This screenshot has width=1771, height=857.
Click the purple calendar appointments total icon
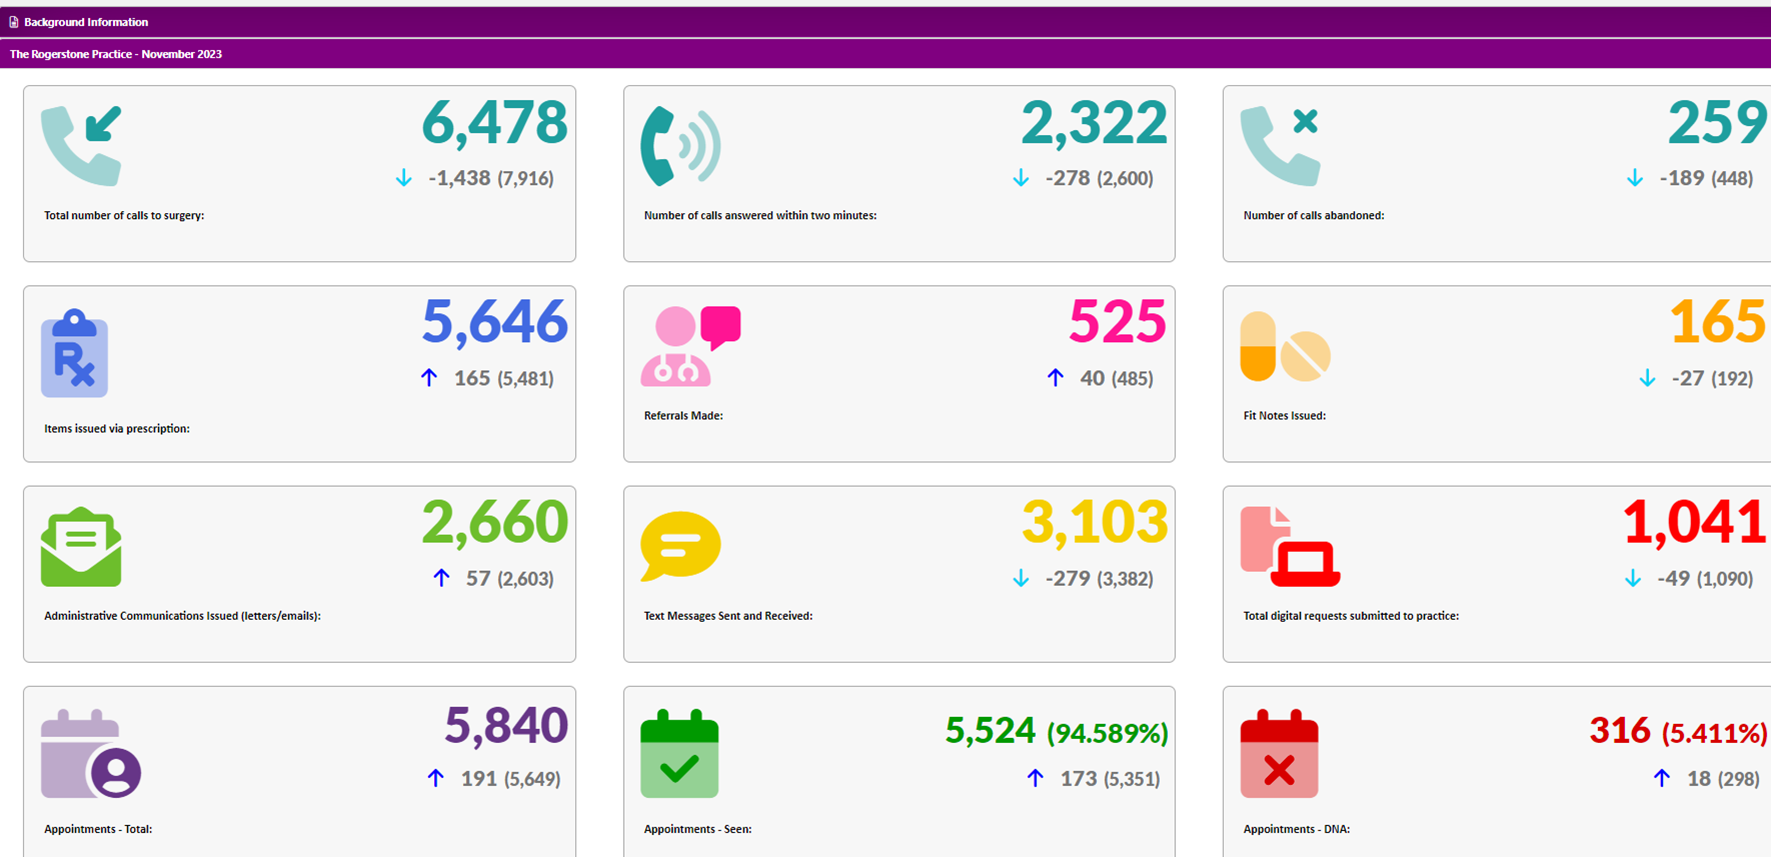click(x=90, y=754)
